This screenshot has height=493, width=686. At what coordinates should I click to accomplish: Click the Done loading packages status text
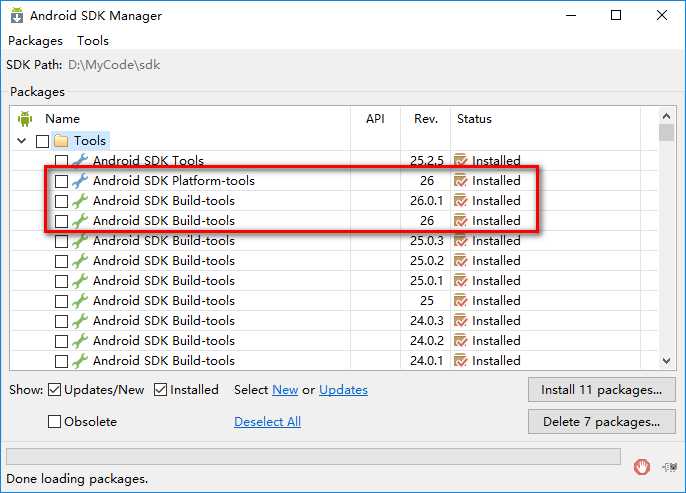coord(77,479)
